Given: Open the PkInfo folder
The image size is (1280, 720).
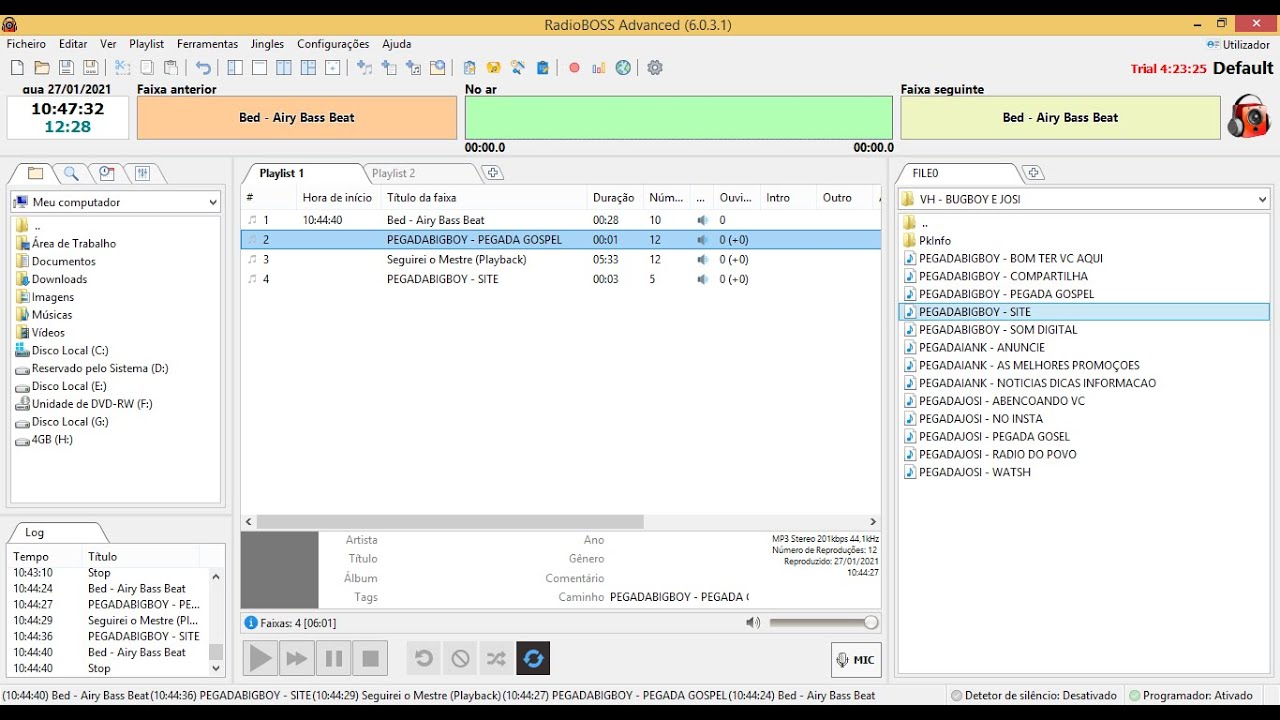Looking at the screenshot, I should [935, 241].
